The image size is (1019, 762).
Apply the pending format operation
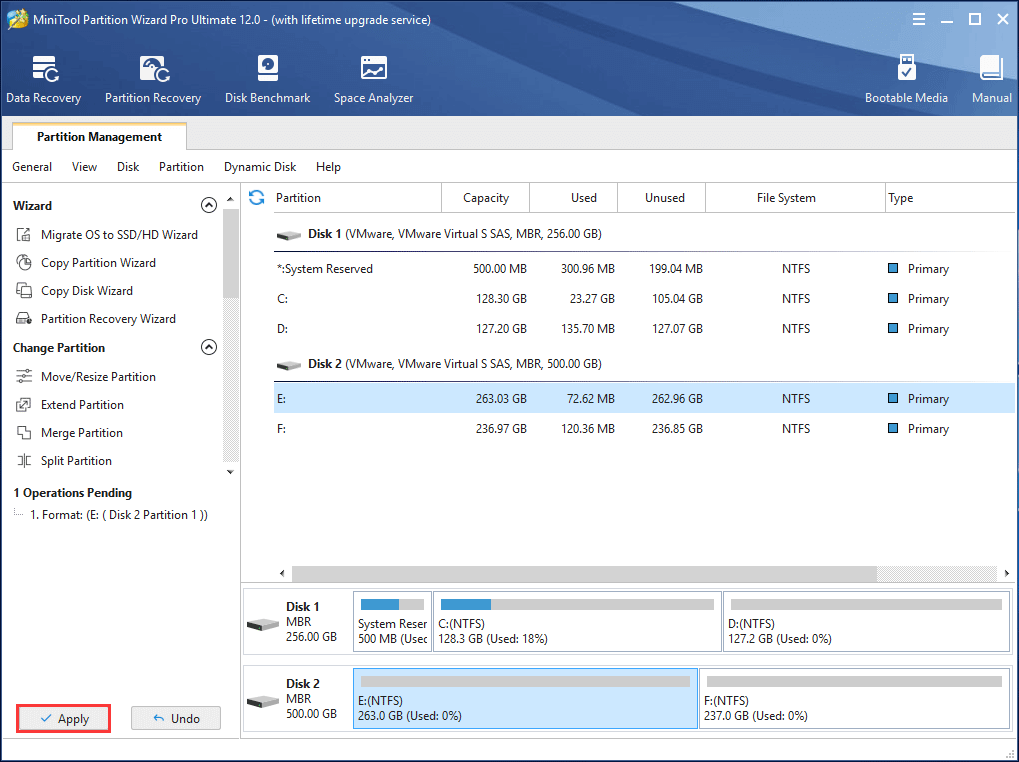(63, 718)
